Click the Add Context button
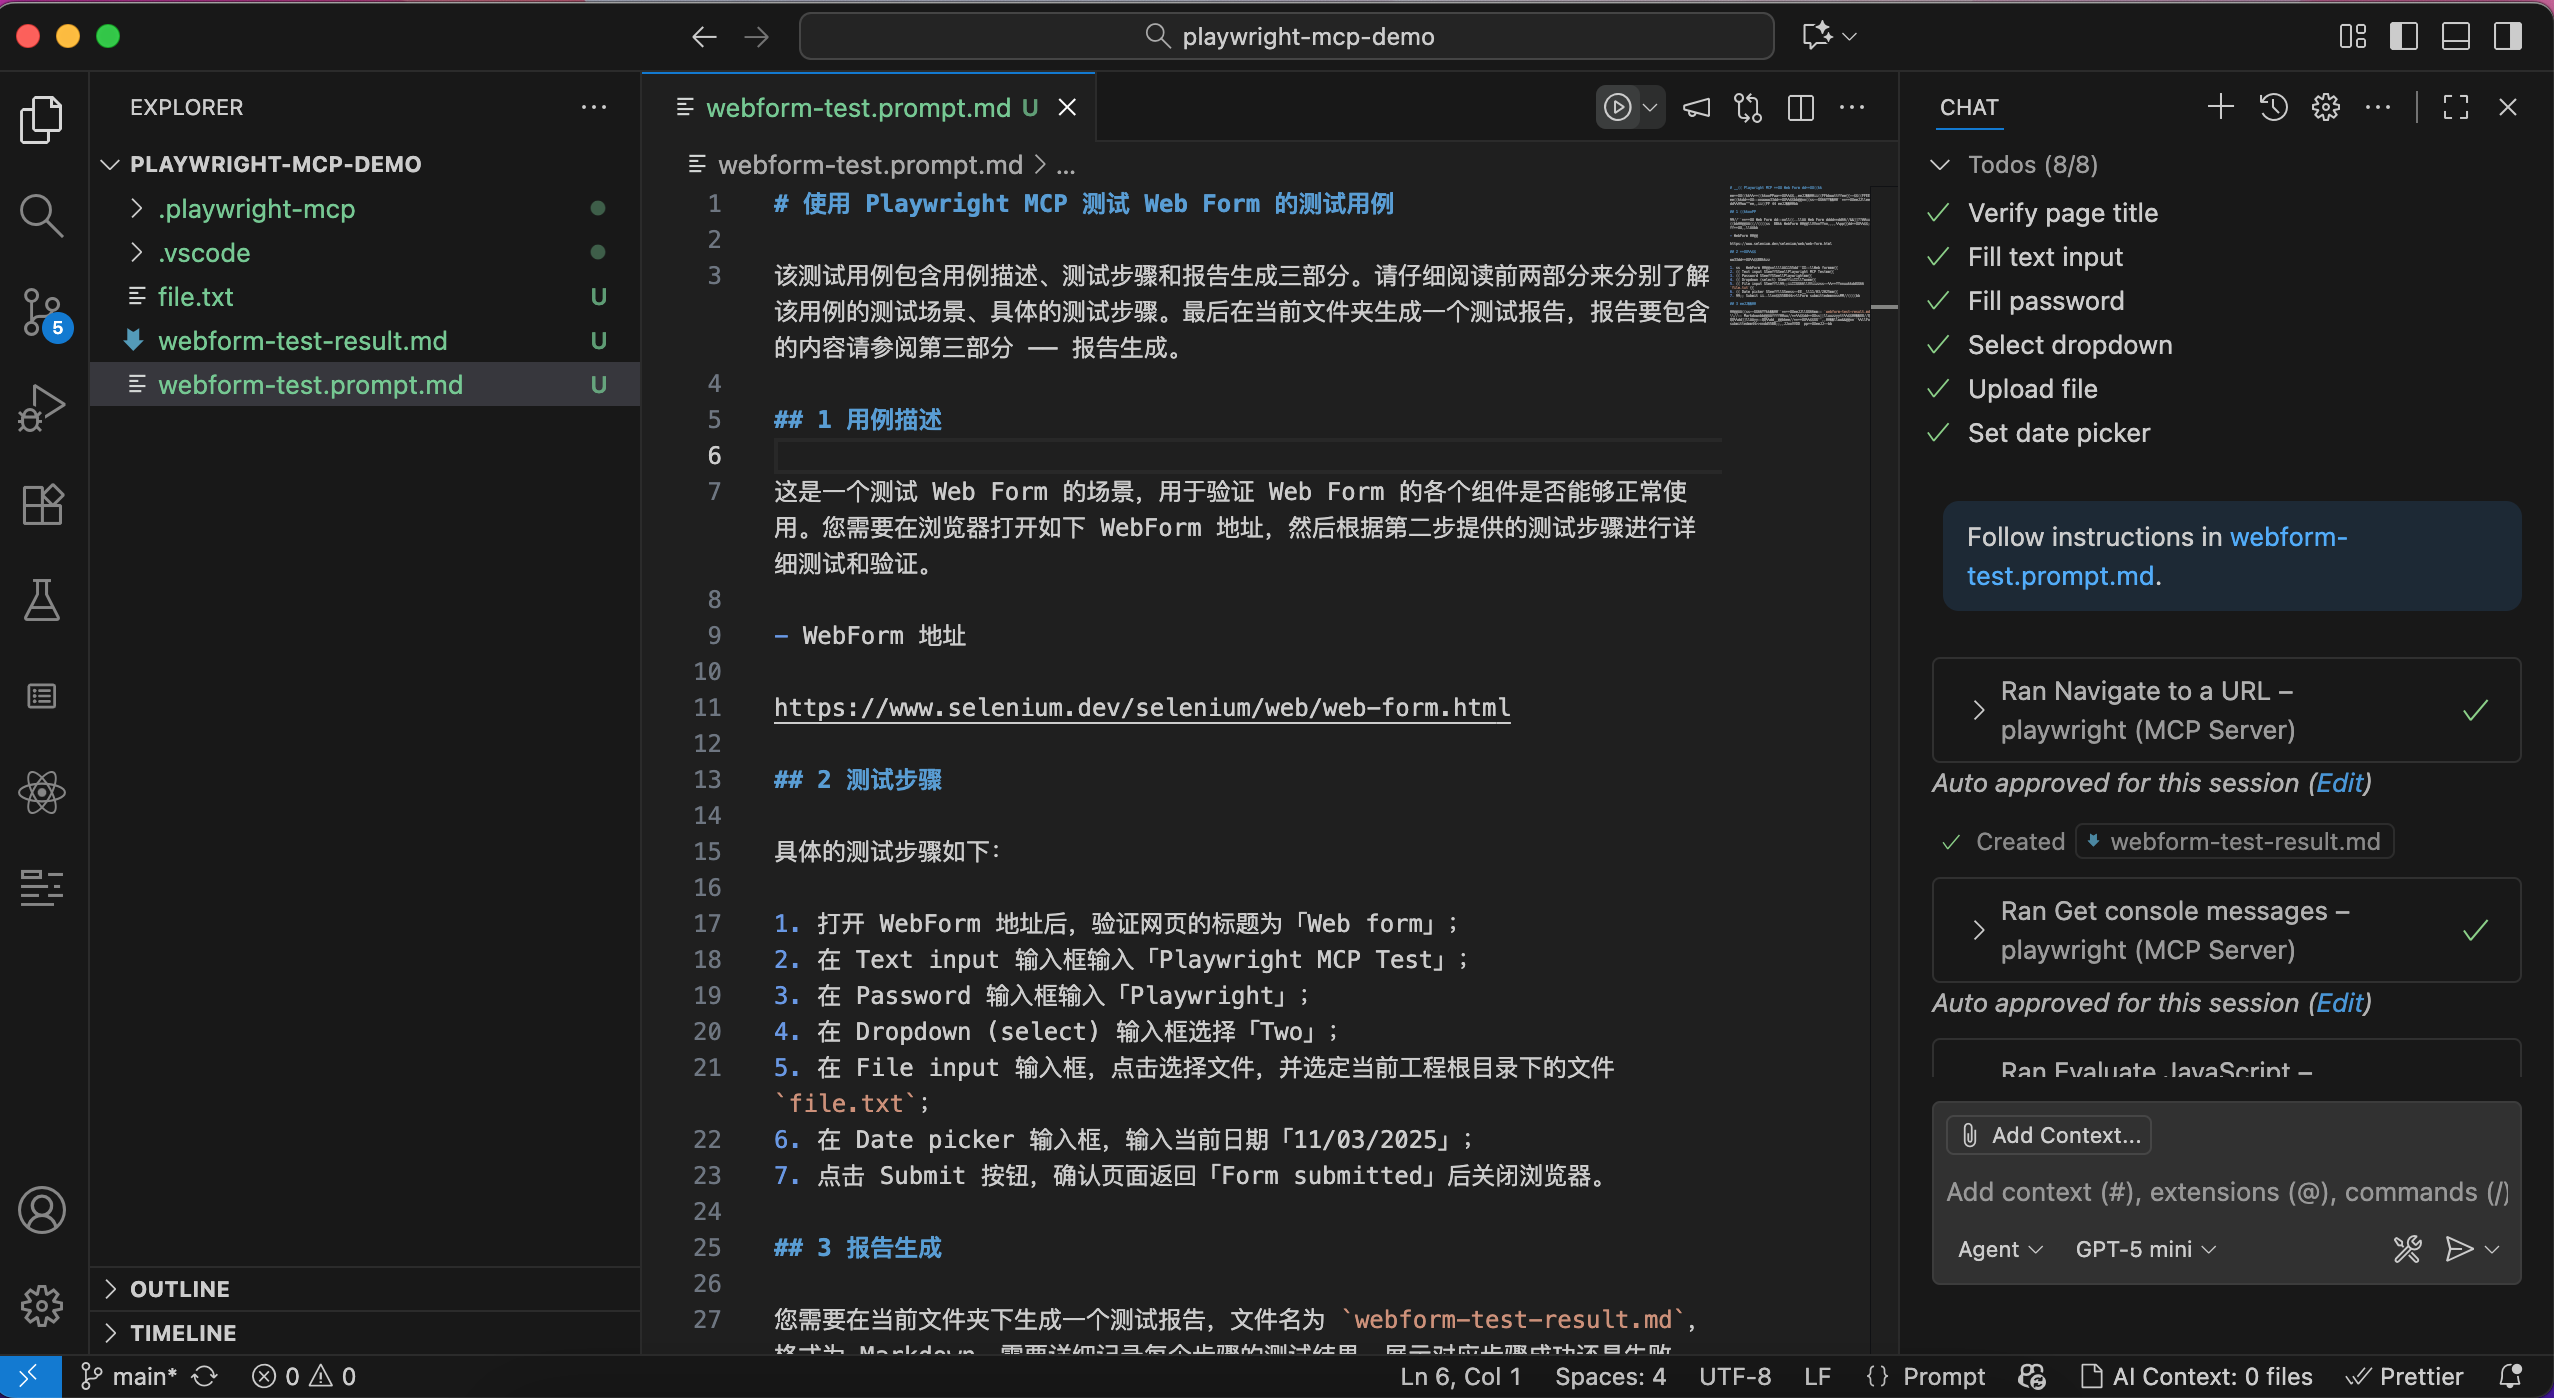The width and height of the screenshot is (2554, 1398). tap(2050, 1135)
